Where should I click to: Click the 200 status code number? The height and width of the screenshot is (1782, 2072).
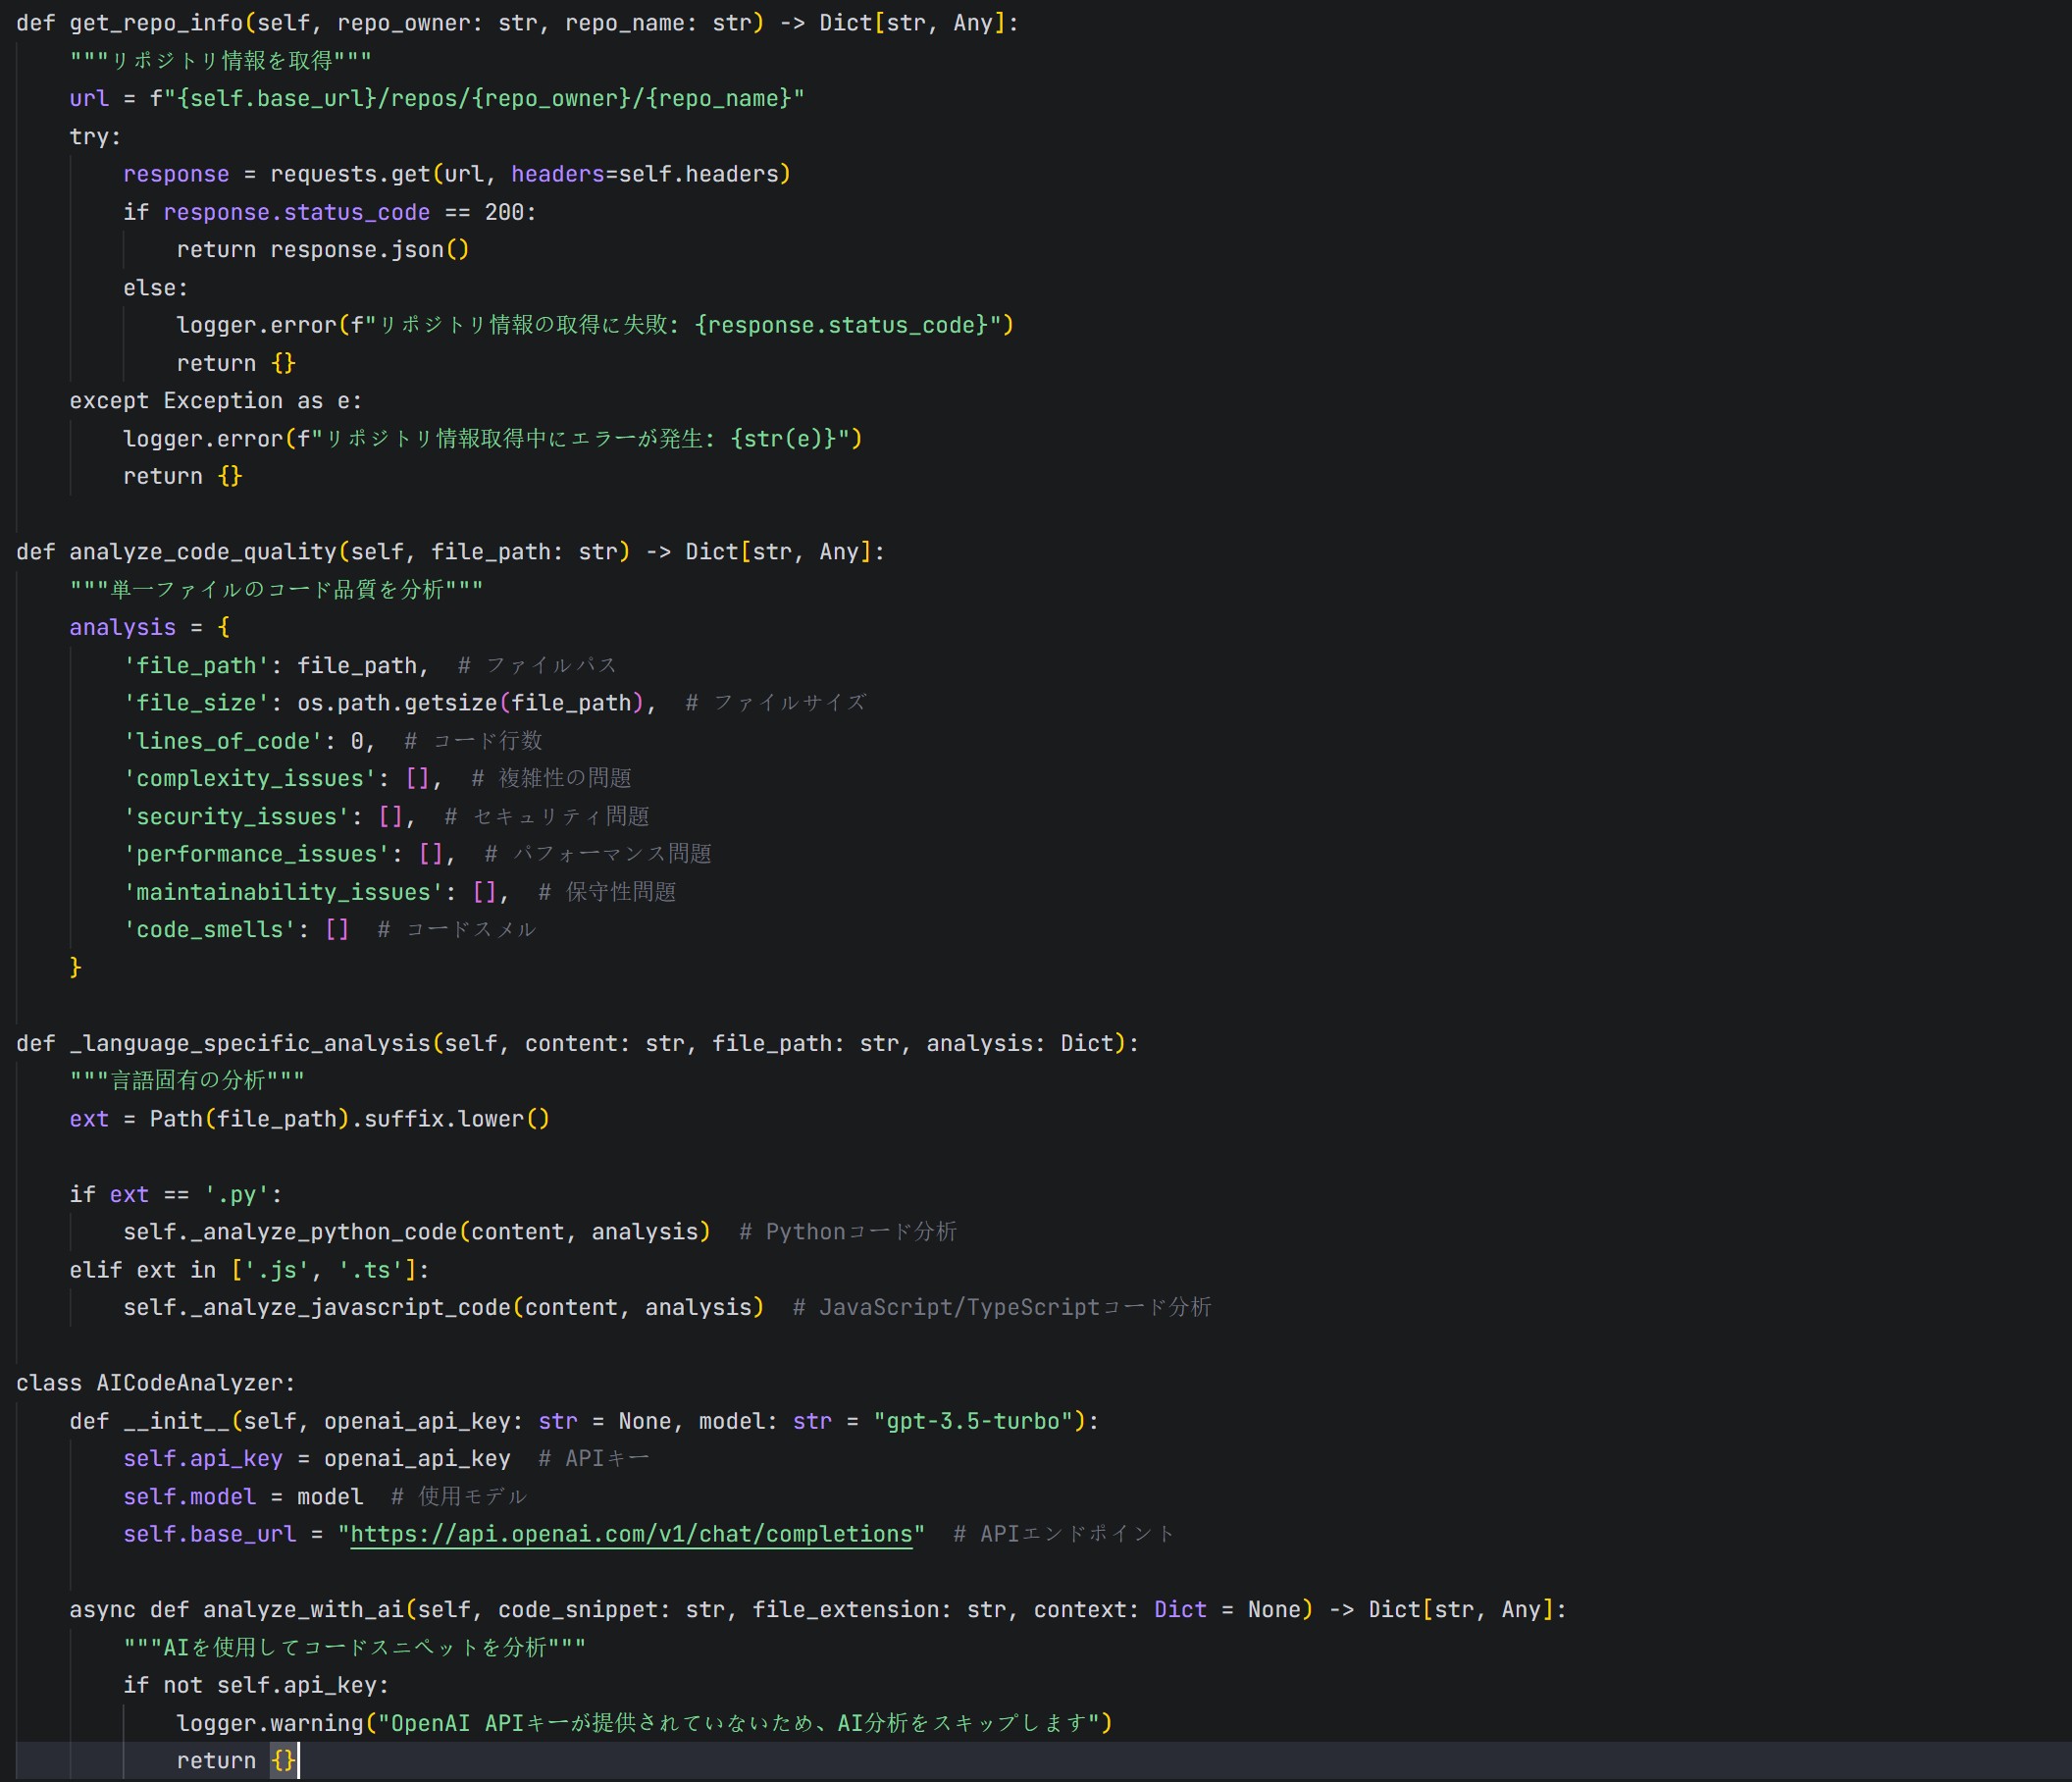504,212
